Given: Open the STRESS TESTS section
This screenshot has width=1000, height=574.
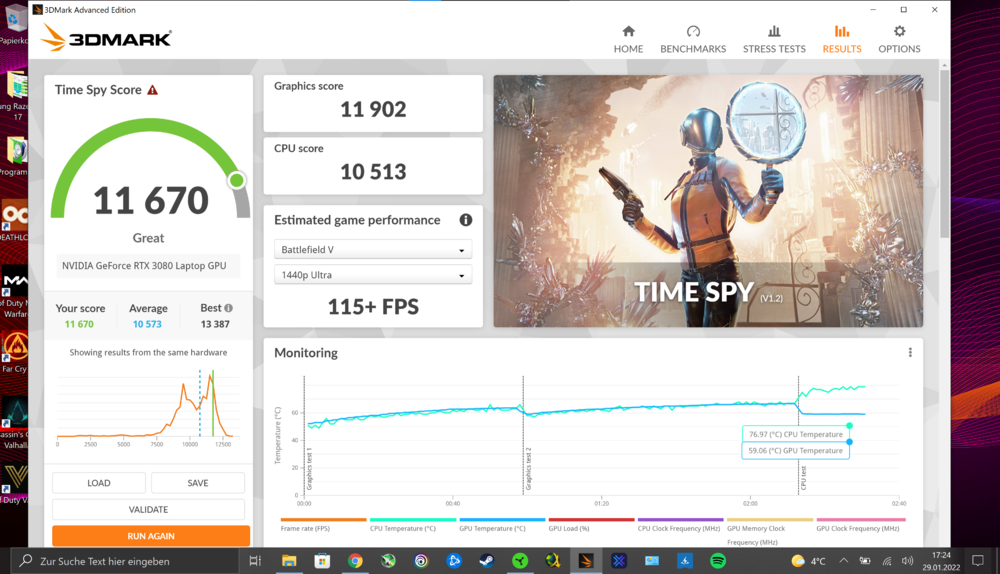Looking at the screenshot, I should tap(774, 39).
